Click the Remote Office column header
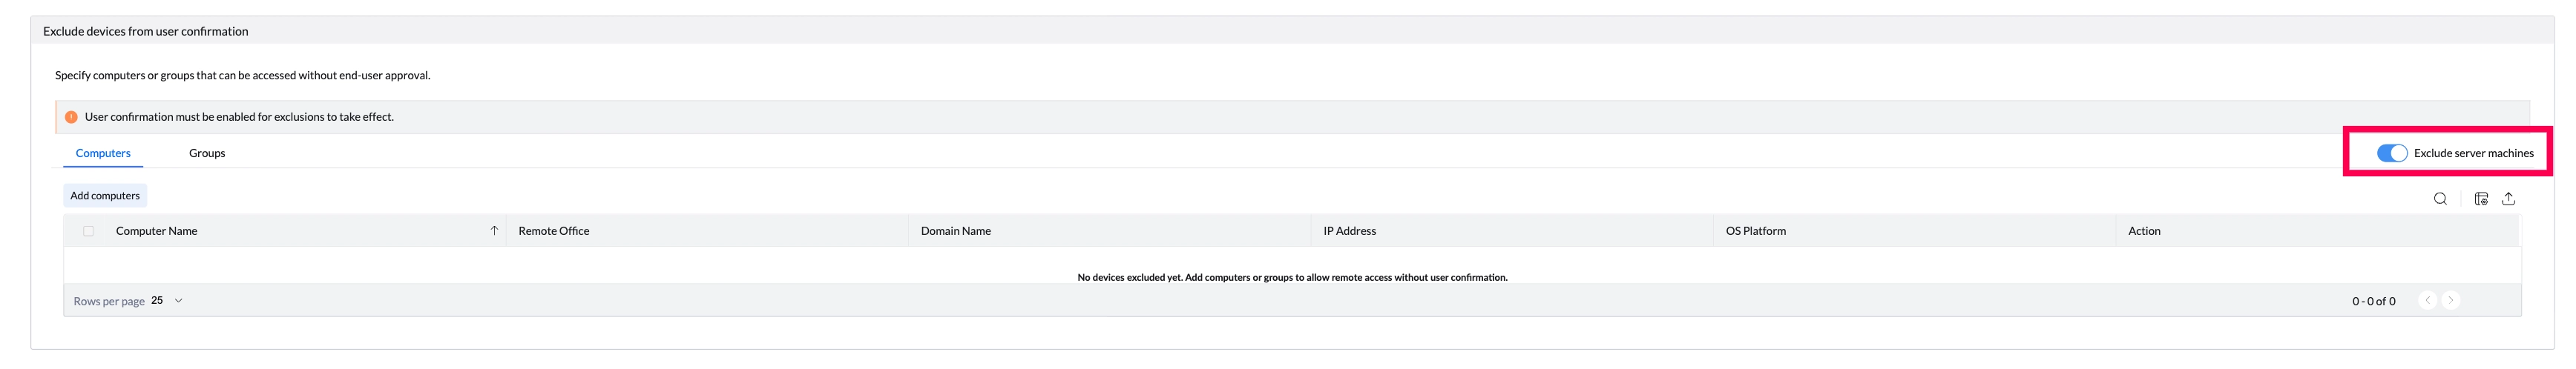 (554, 231)
